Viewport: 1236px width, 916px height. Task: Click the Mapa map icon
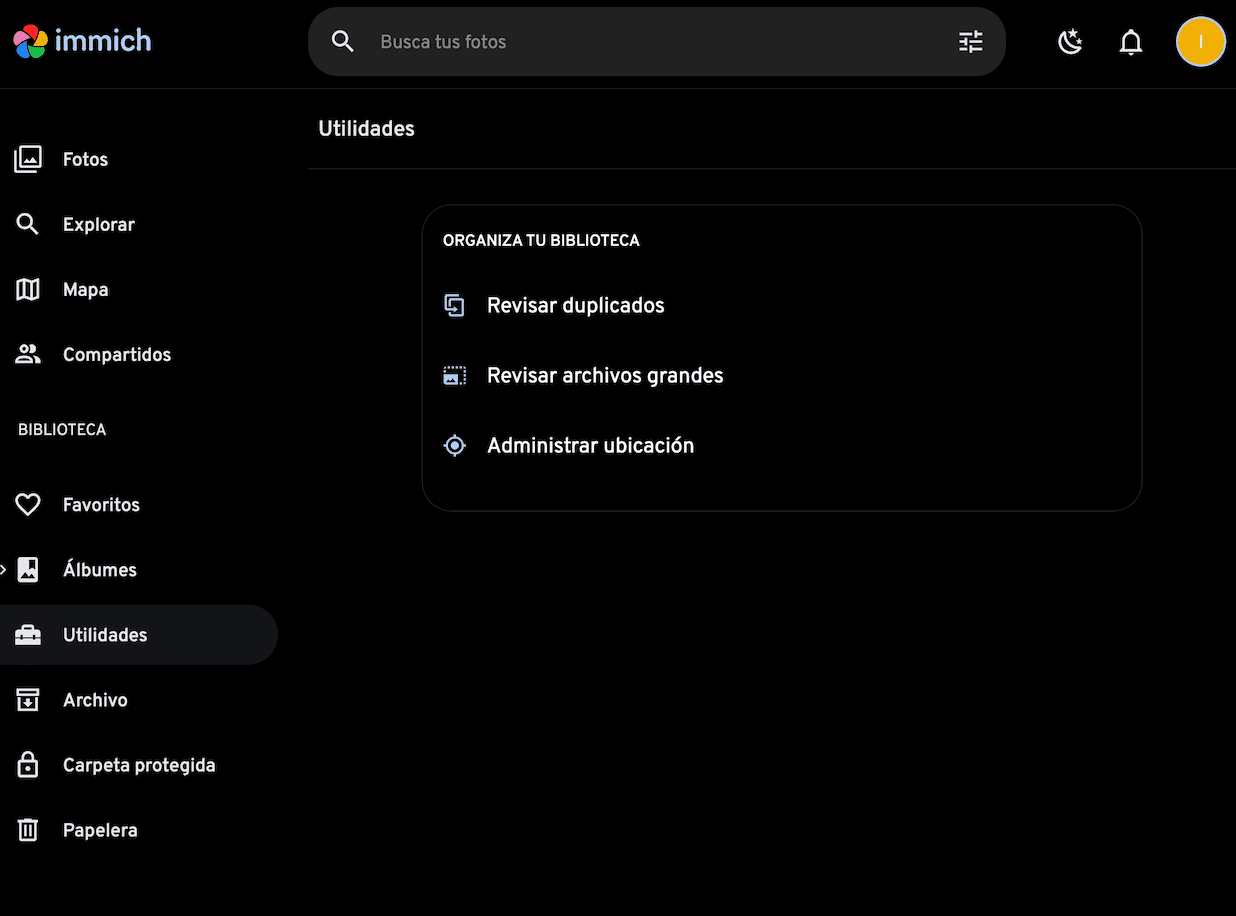click(x=28, y=290)
